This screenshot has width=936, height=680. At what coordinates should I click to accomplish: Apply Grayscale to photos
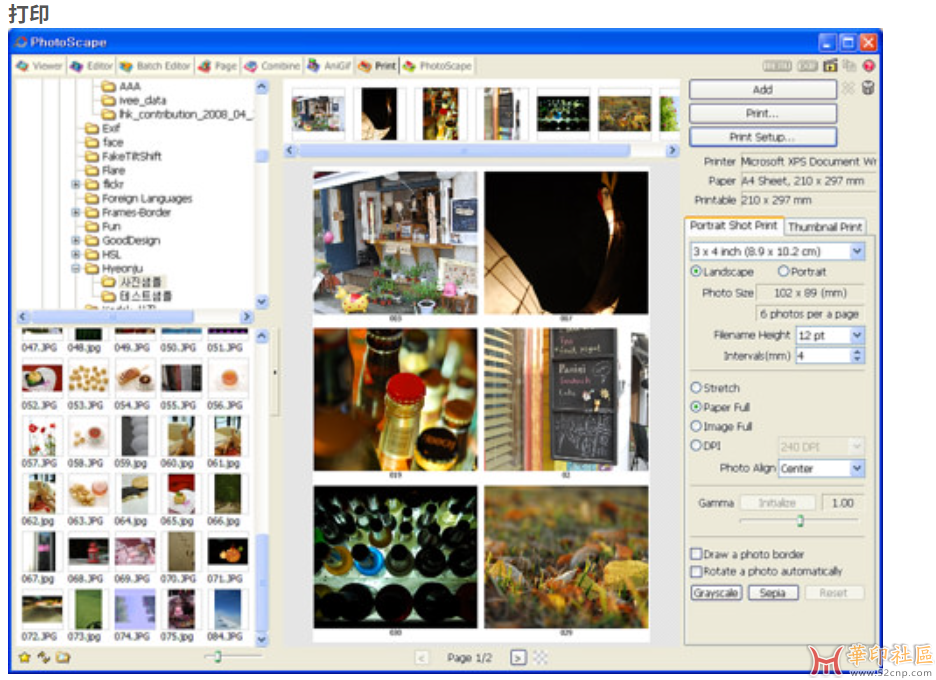click(716, 593)
